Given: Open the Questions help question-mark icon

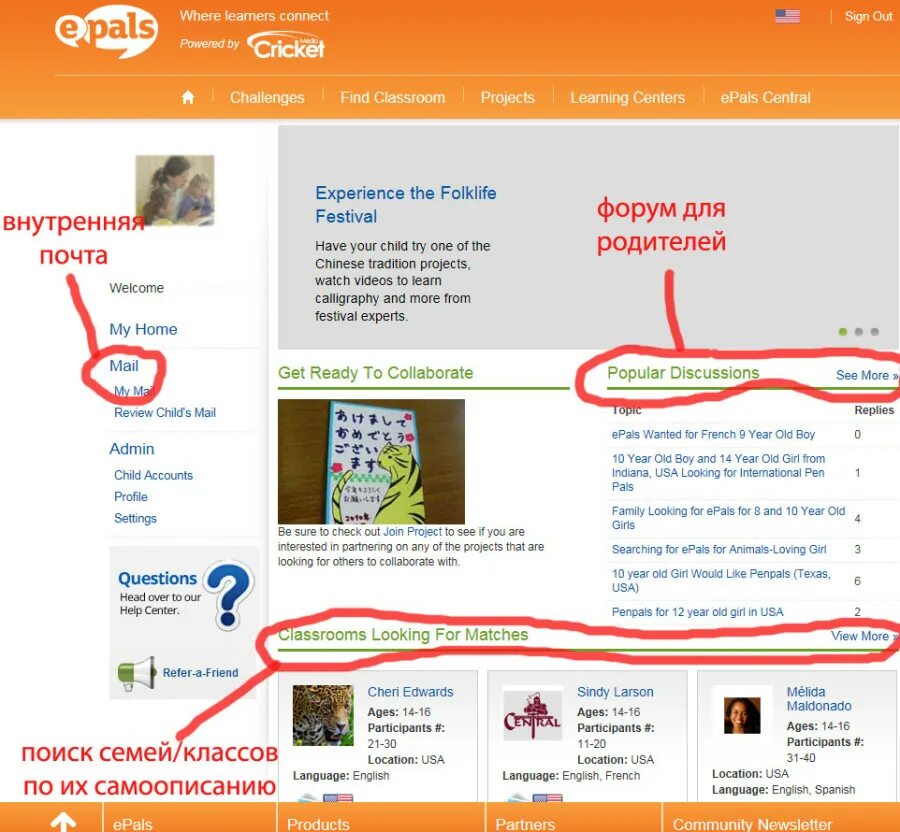Looking at the screenshot, I should (x=228, y=594).
